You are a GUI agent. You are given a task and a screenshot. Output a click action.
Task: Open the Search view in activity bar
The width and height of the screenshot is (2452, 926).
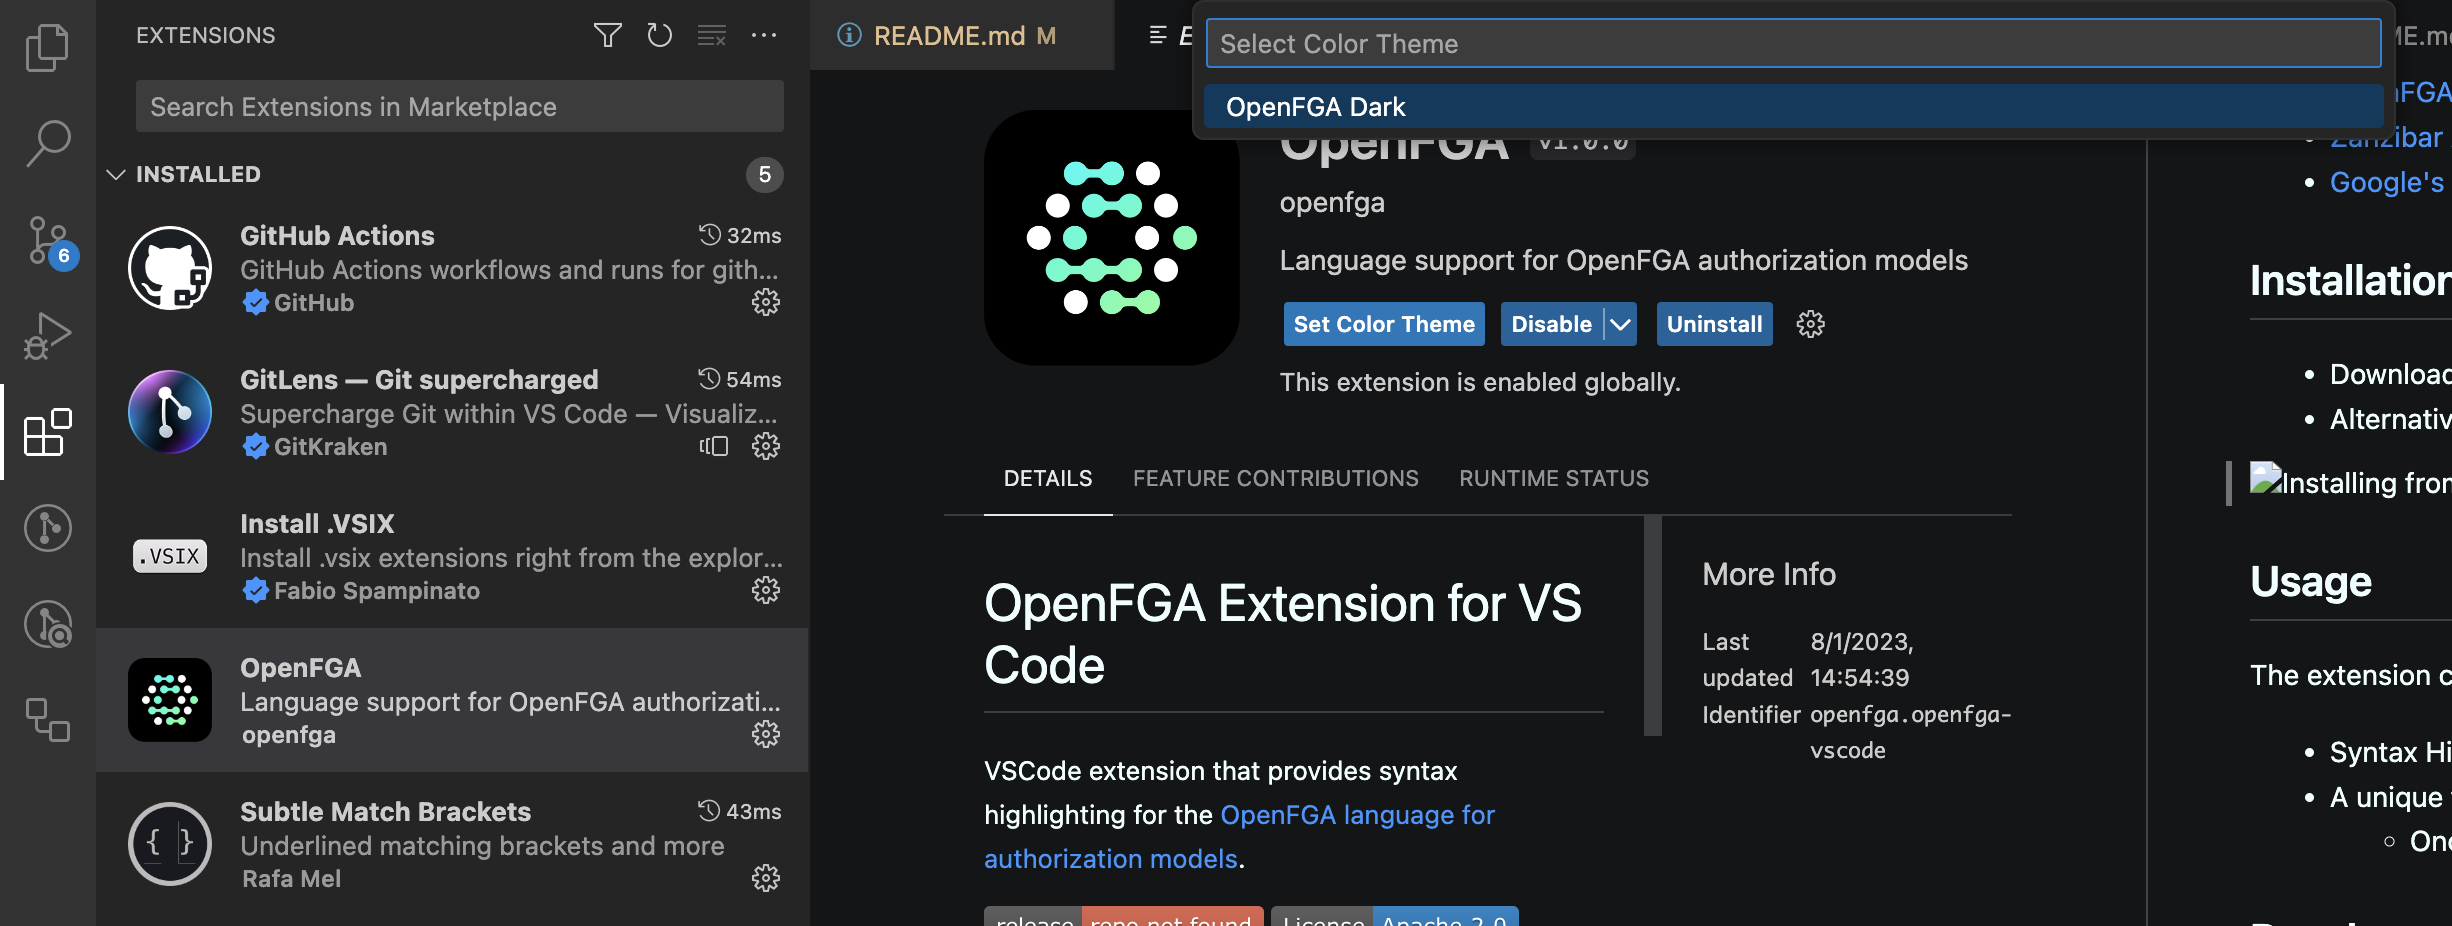(47, 143)
